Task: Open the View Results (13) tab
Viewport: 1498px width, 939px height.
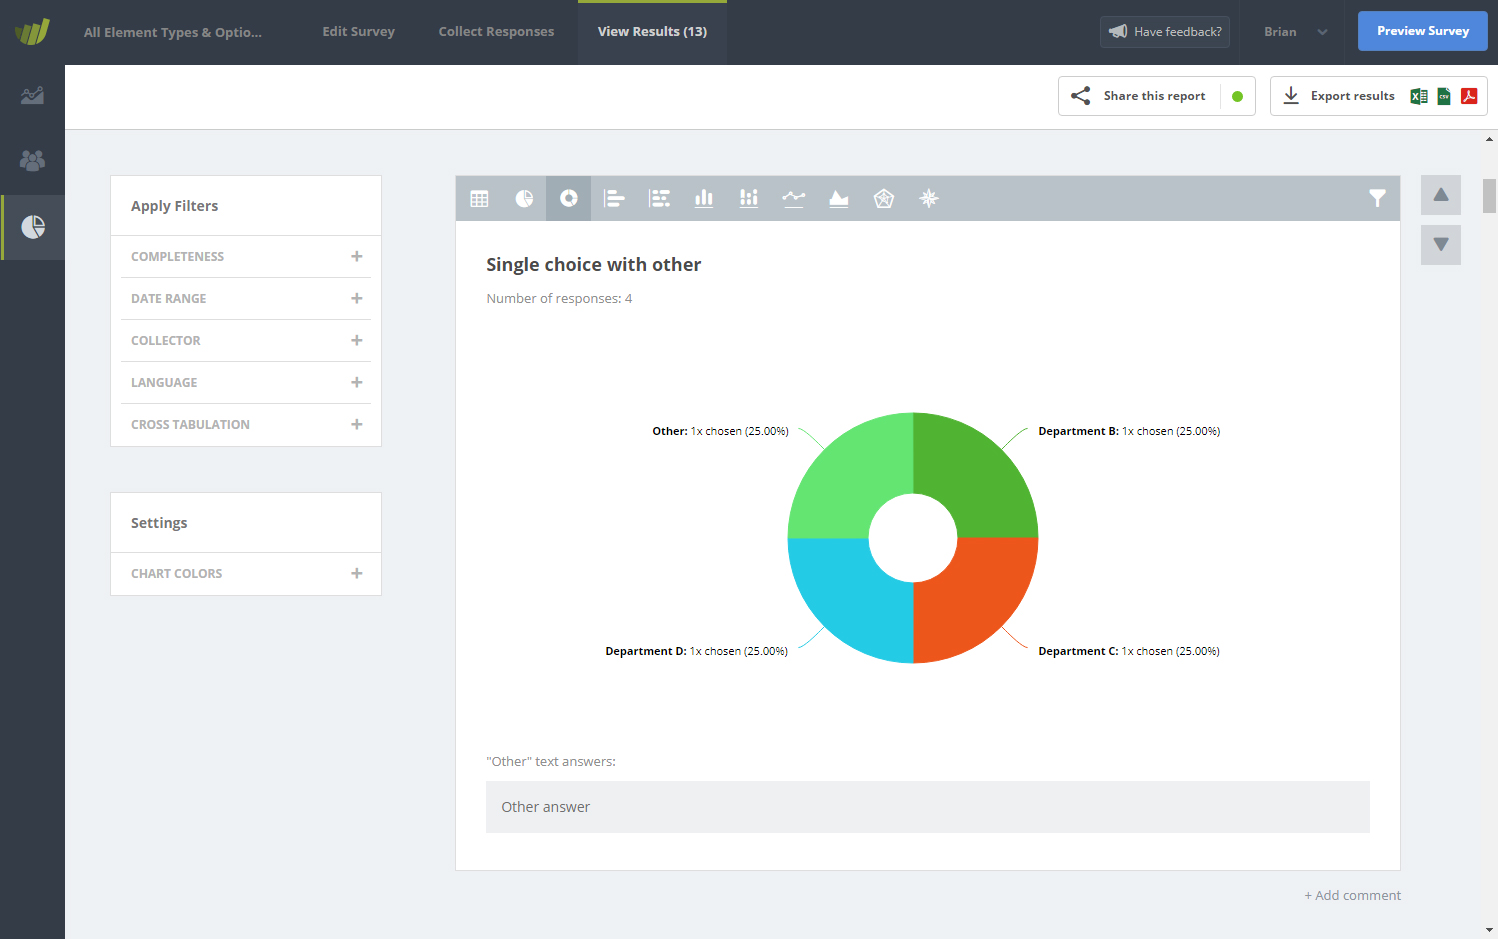Action: click(652, 32)
